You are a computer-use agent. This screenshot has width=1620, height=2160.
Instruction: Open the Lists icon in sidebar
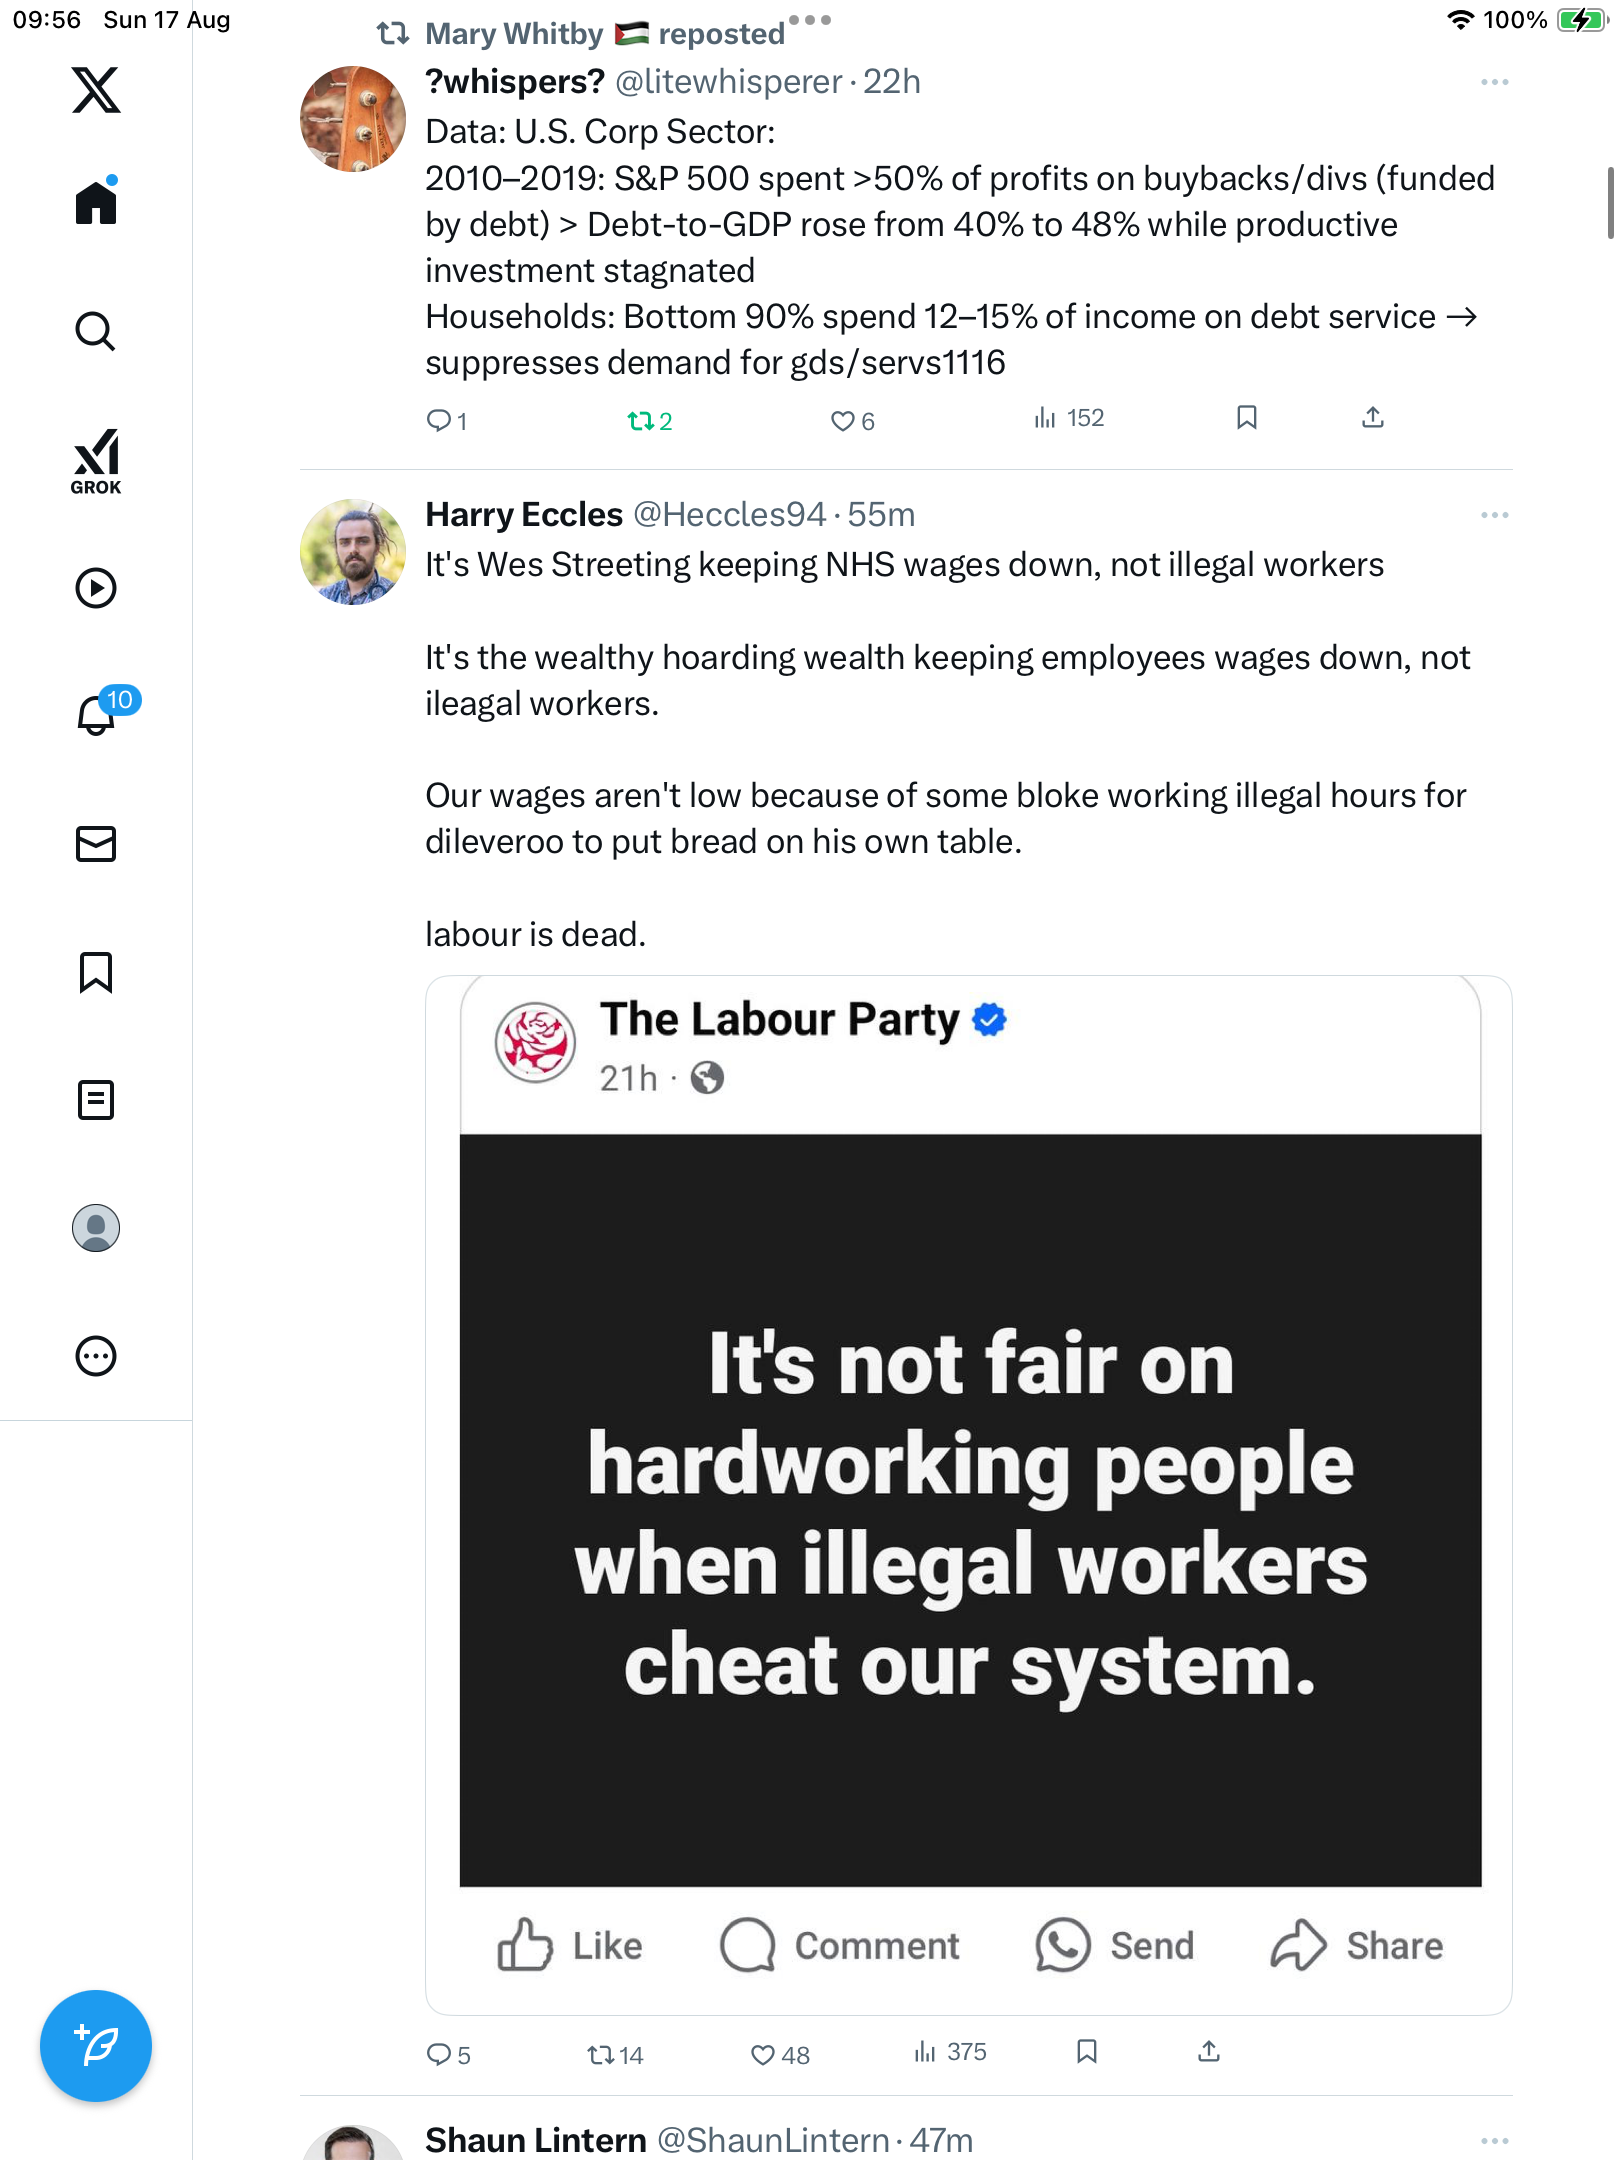click(x=96, y=1099)
